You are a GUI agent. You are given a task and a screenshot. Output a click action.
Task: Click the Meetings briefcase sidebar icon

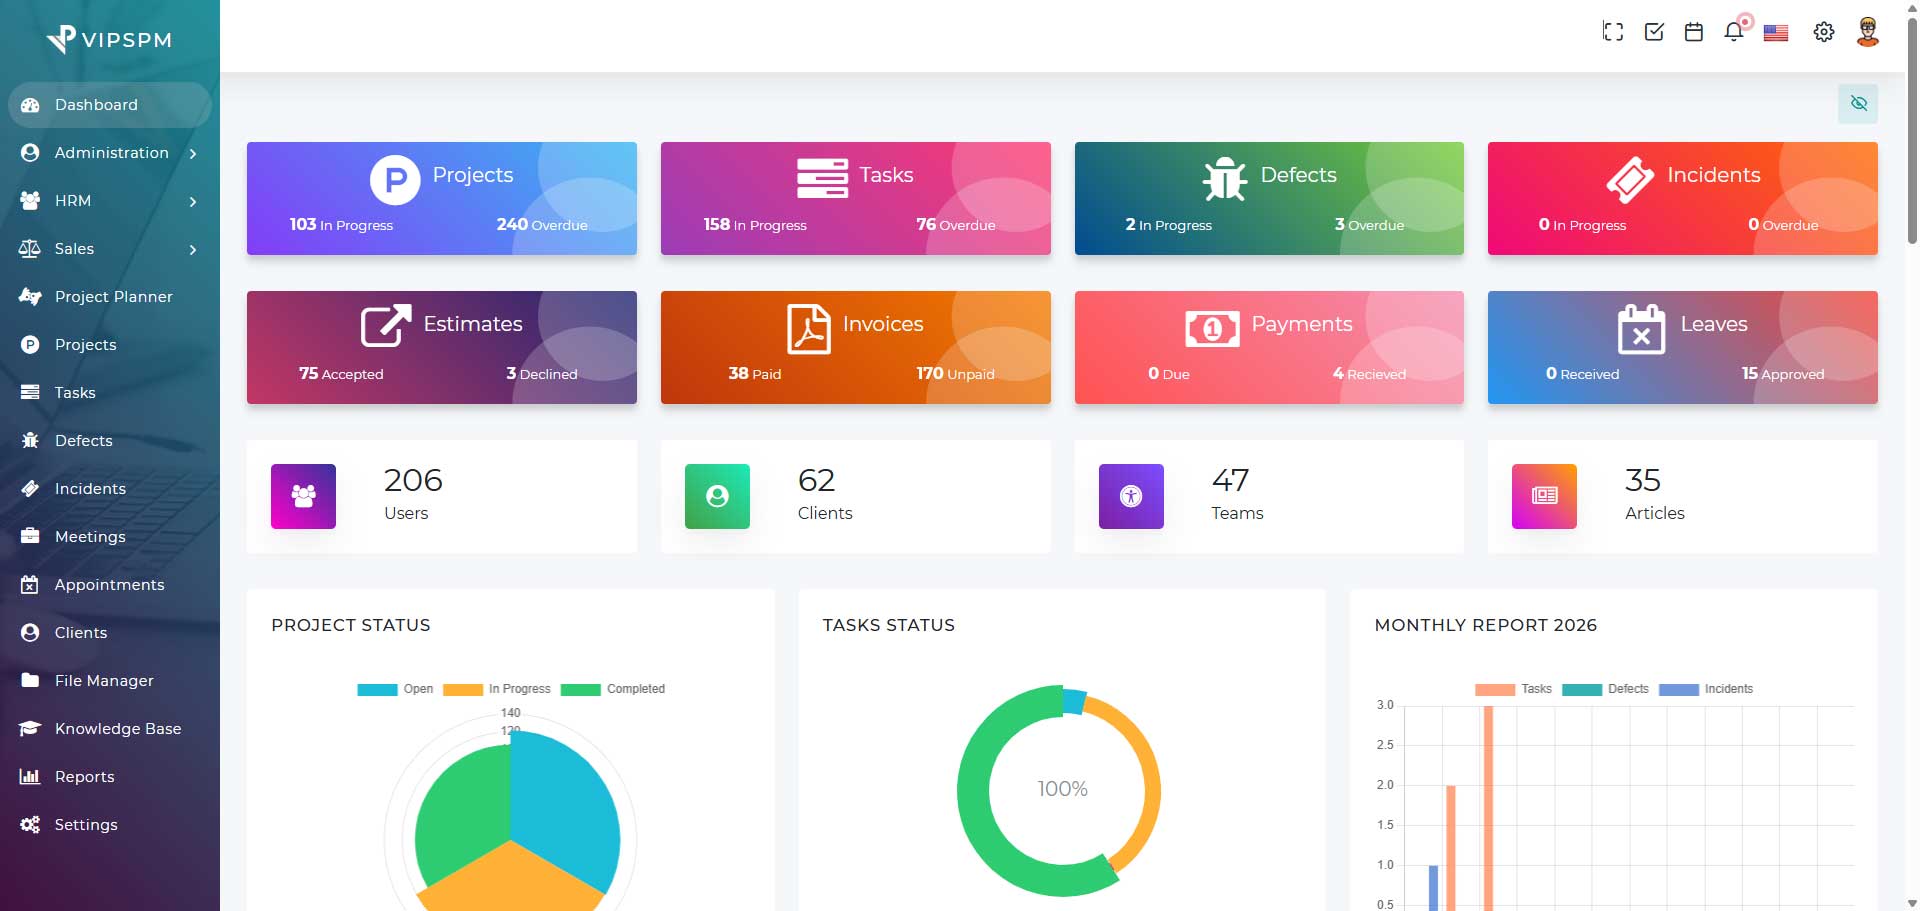pyautogui.click(x=30, y=537)
